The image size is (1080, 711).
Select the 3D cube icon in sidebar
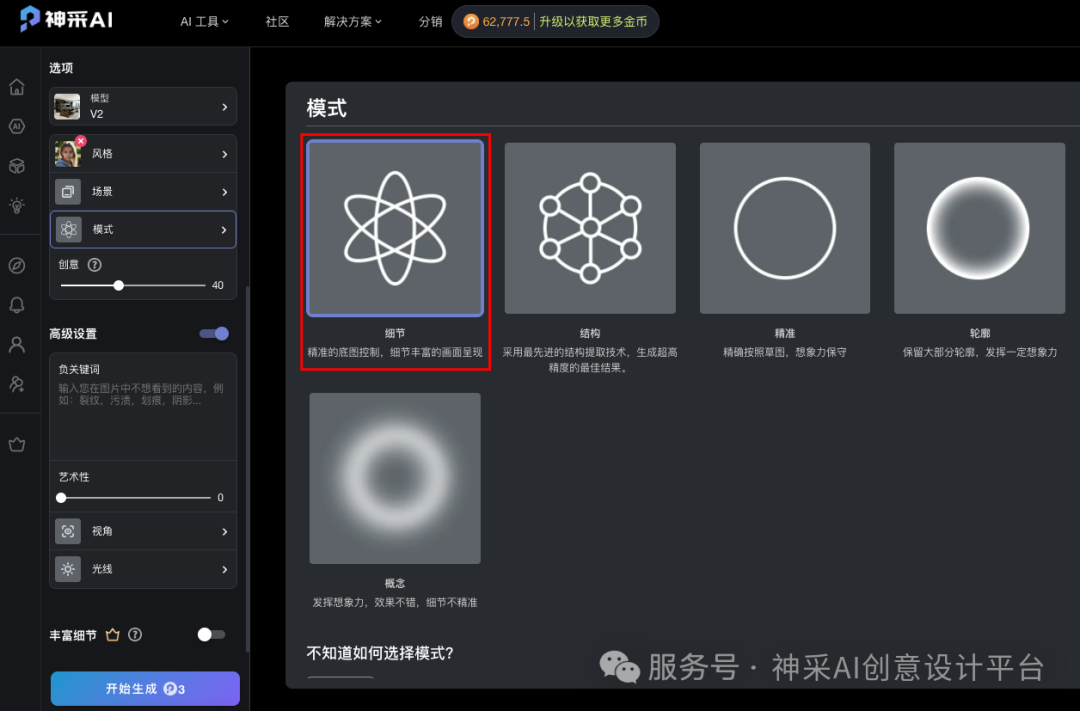pyautogui.click(x=18, y=166)
